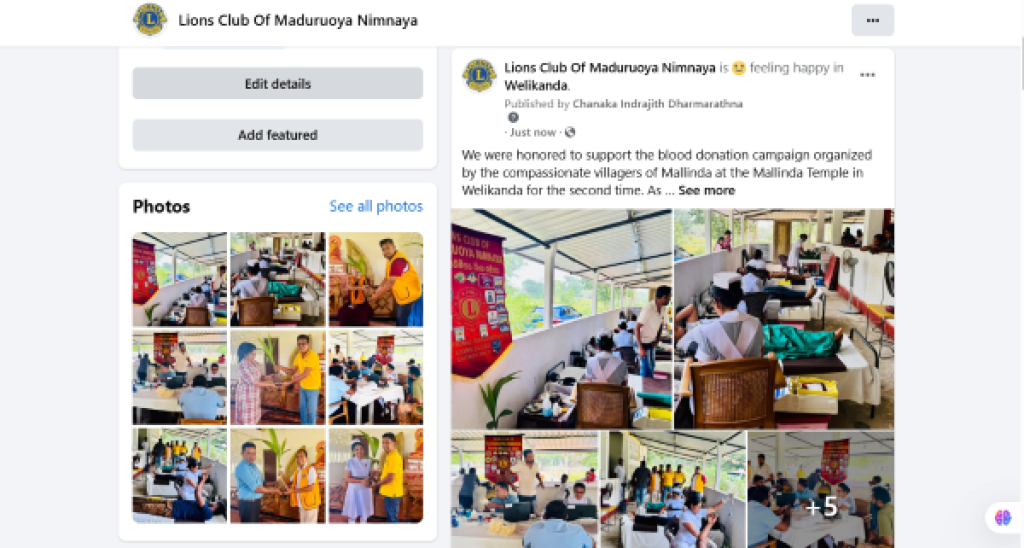The width and height of the screenshot is (1024, 548).
Task: Expand post text with See more
Action: (x=707, y=191)
